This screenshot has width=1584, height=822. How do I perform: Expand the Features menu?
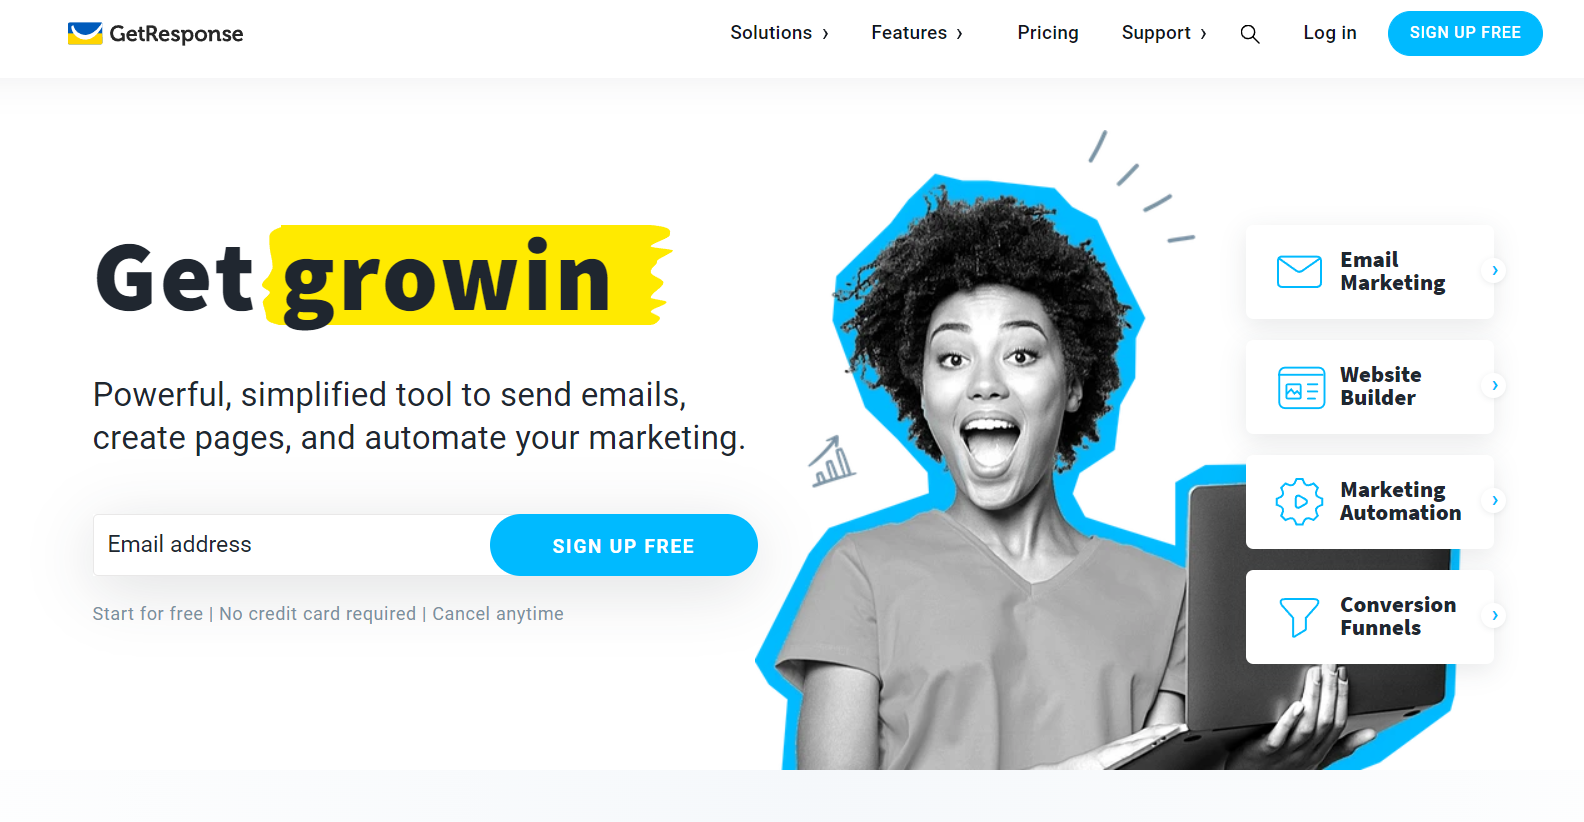917,33
